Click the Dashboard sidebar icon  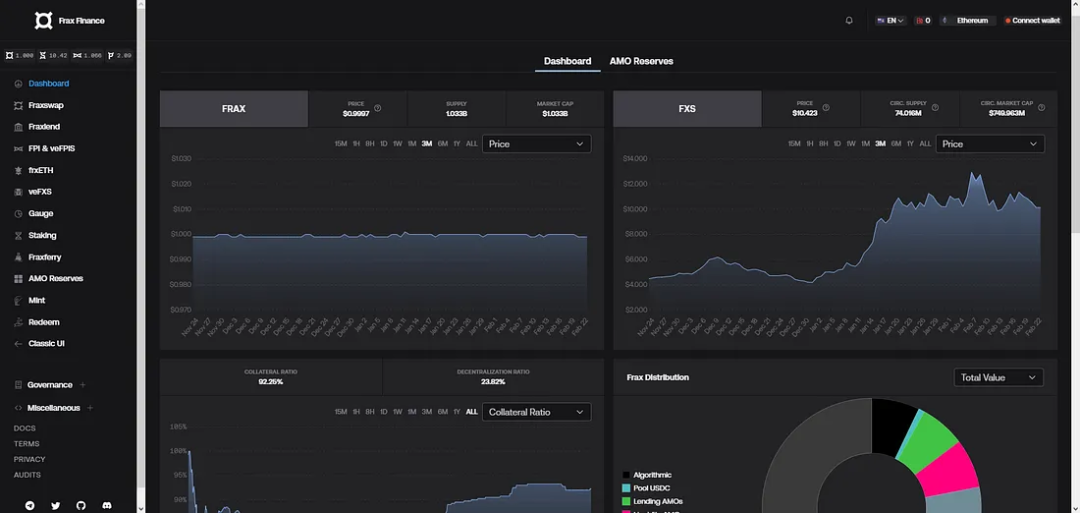[x=19, y=84]
